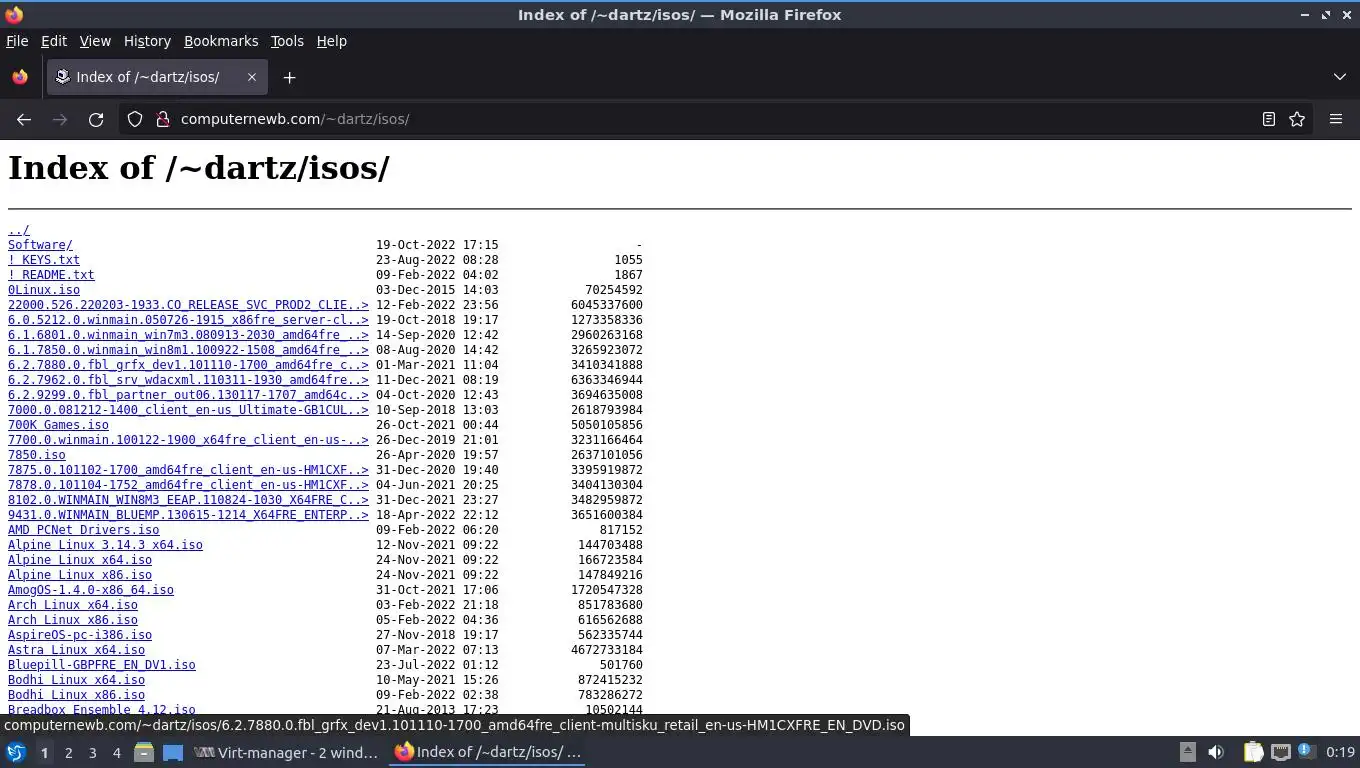Reload the page with the refresh icon

click(x=96, y=119)
